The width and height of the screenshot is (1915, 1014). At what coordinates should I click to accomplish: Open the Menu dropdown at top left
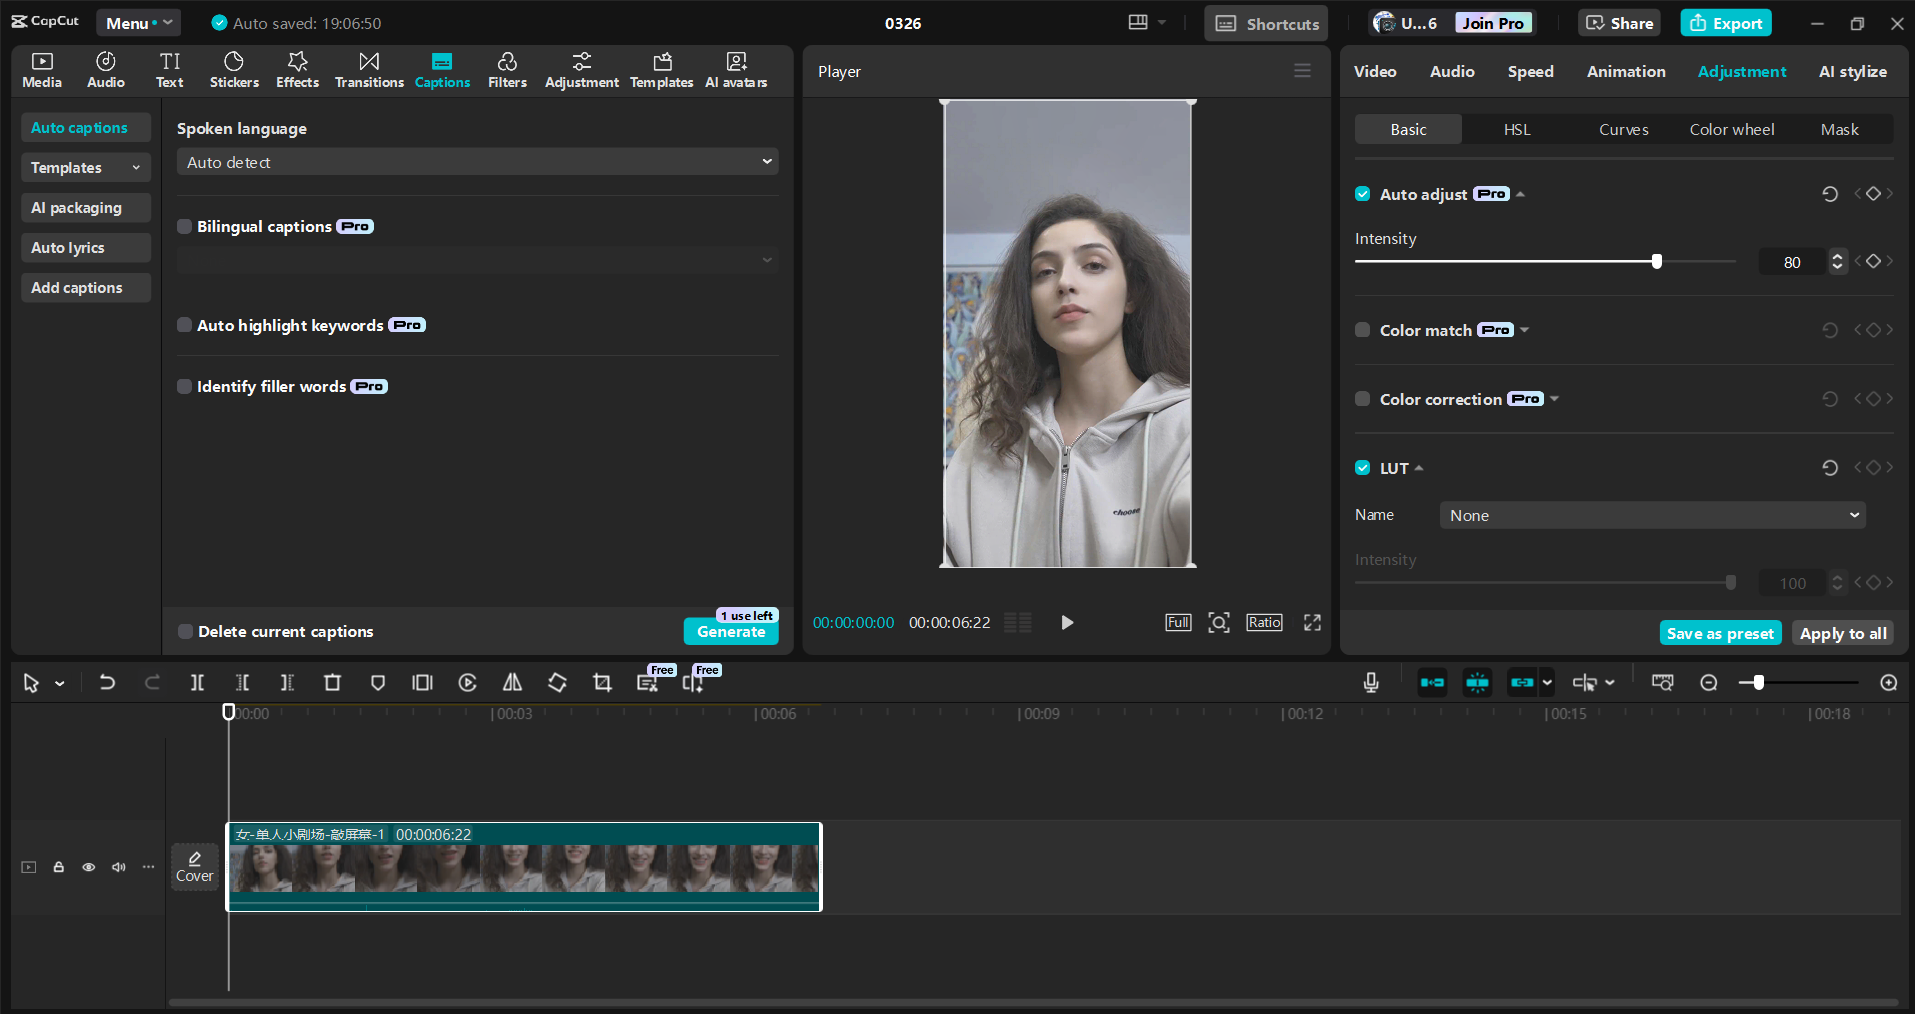(x=137, y=22)
